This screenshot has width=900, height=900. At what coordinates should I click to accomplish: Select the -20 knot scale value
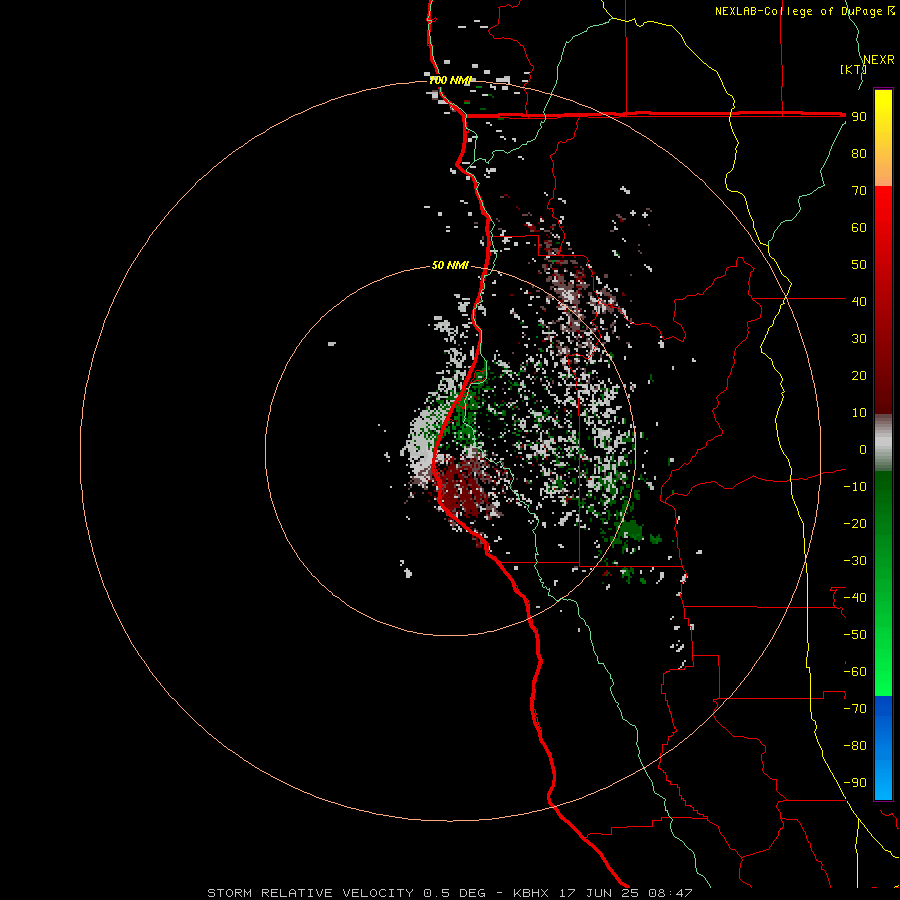tap(855, 523)
